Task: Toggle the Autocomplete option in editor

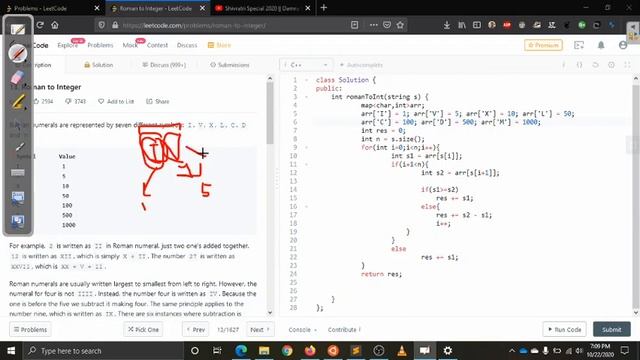Action: click(361, 65)
